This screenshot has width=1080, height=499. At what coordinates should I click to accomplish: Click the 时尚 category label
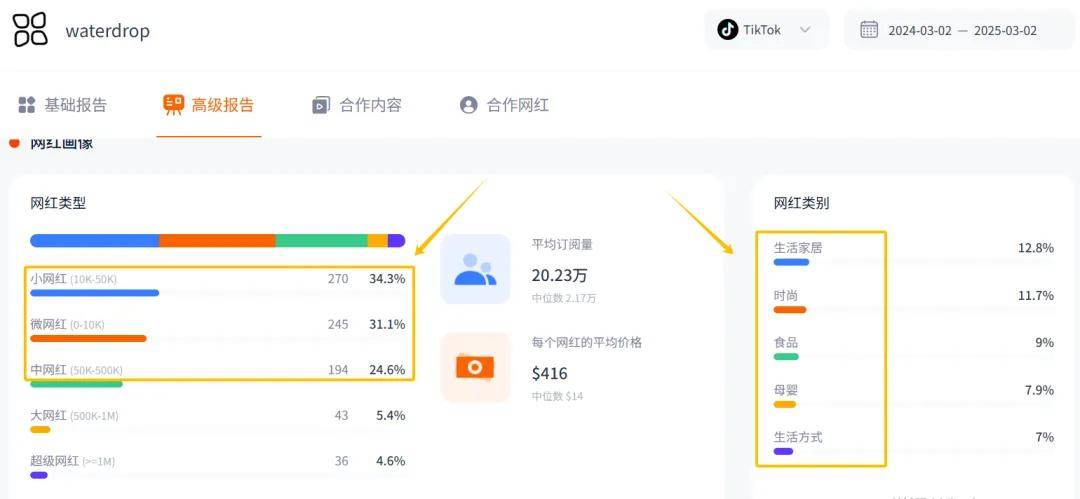click(786, 296)
